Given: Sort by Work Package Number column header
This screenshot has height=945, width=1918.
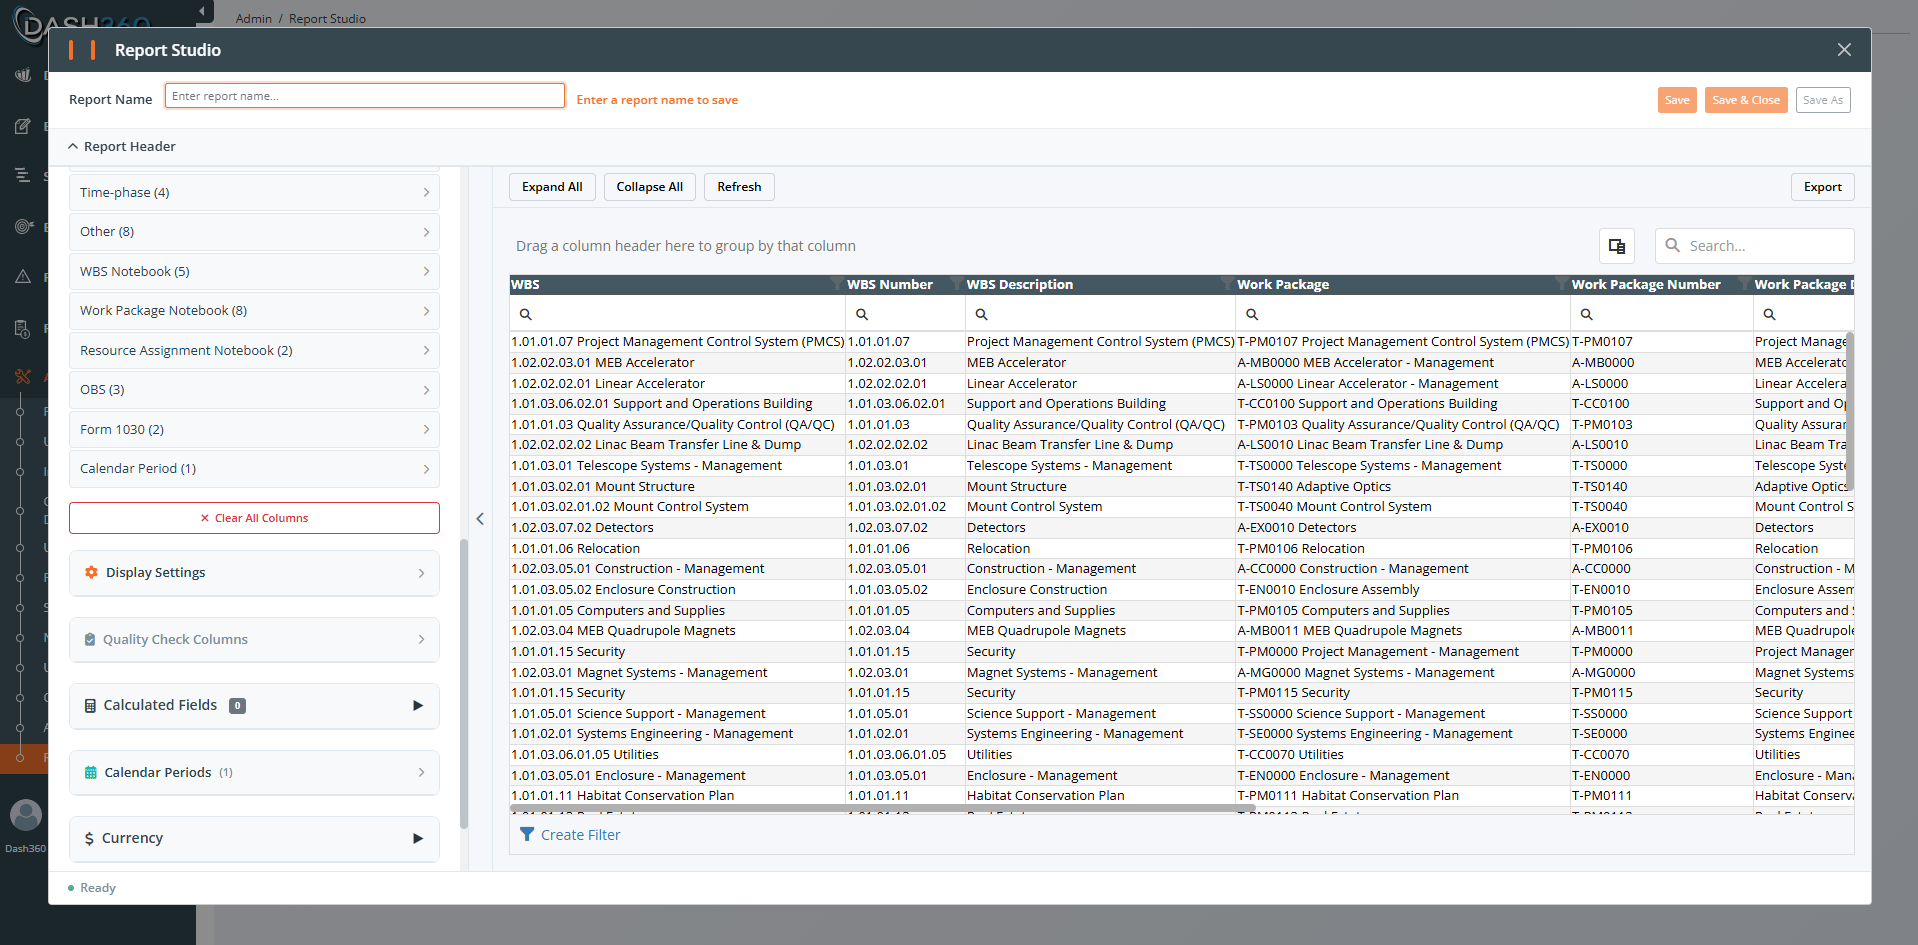Looking at the screenshot, I should (1661, 284).
